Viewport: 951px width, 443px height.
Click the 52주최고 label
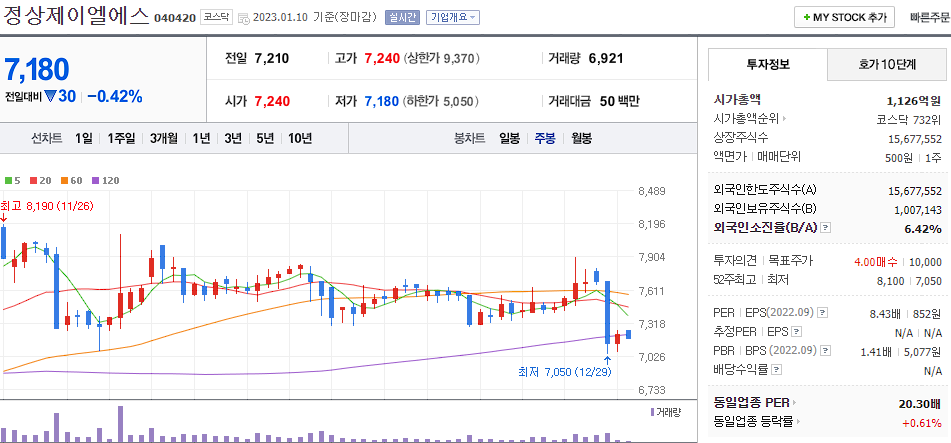735,280
